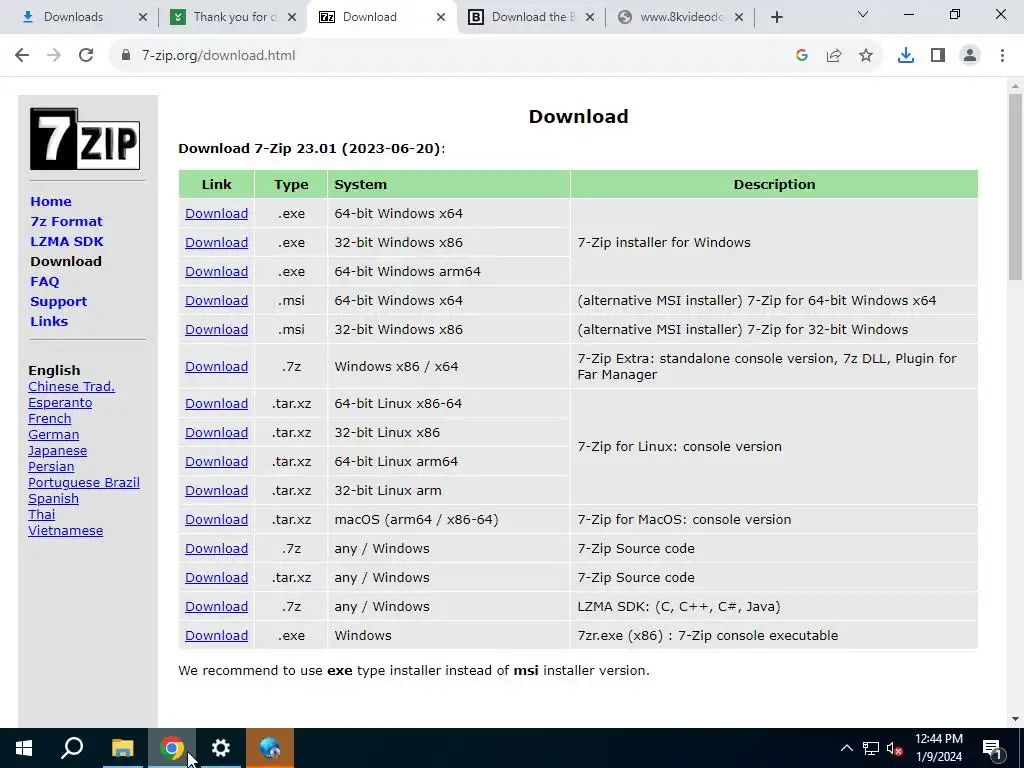Viewport: 1024px width, 768px height.
Task: Switch language to Portuguese Brazil
Action: (84, 483)
